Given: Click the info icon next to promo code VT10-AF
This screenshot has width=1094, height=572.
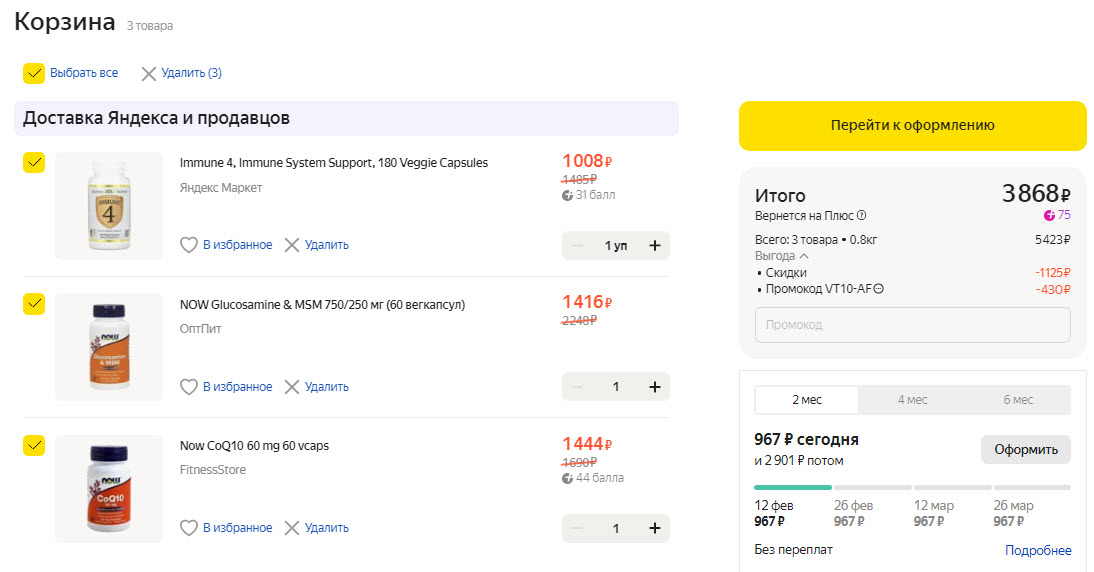Looking at the screenshot, I should point(879,290).
